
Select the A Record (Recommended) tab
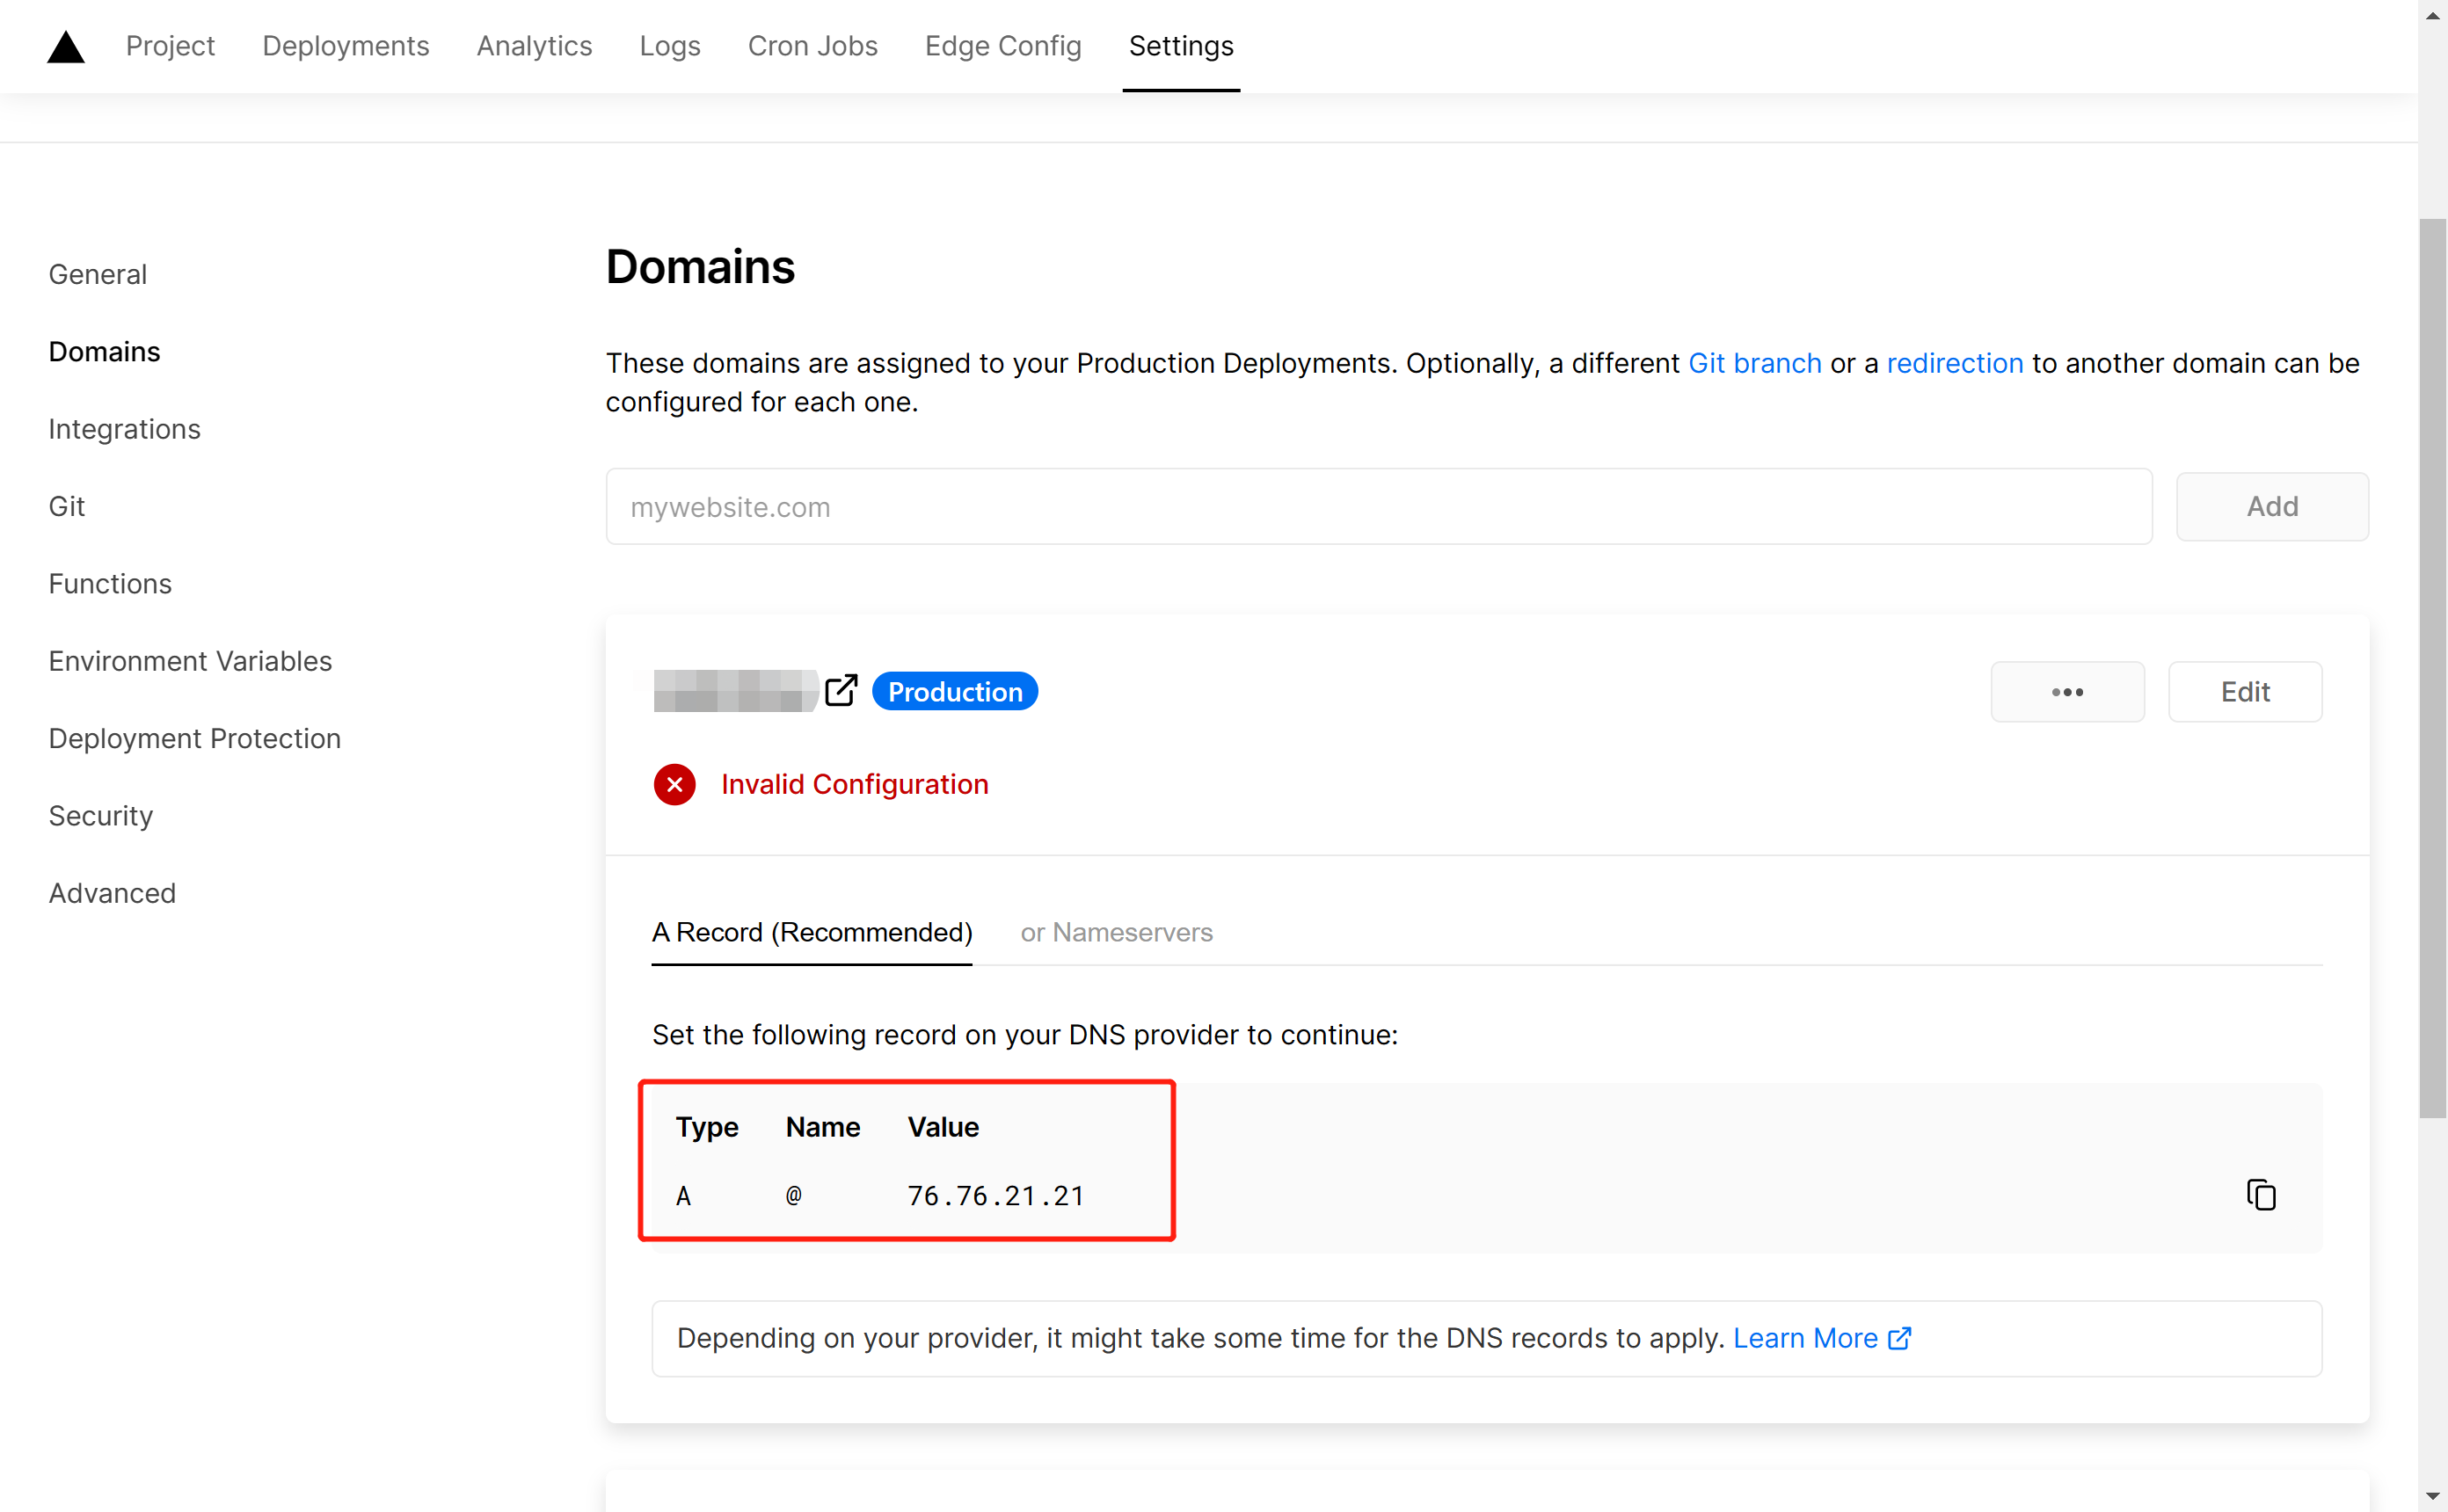point(812,932)
